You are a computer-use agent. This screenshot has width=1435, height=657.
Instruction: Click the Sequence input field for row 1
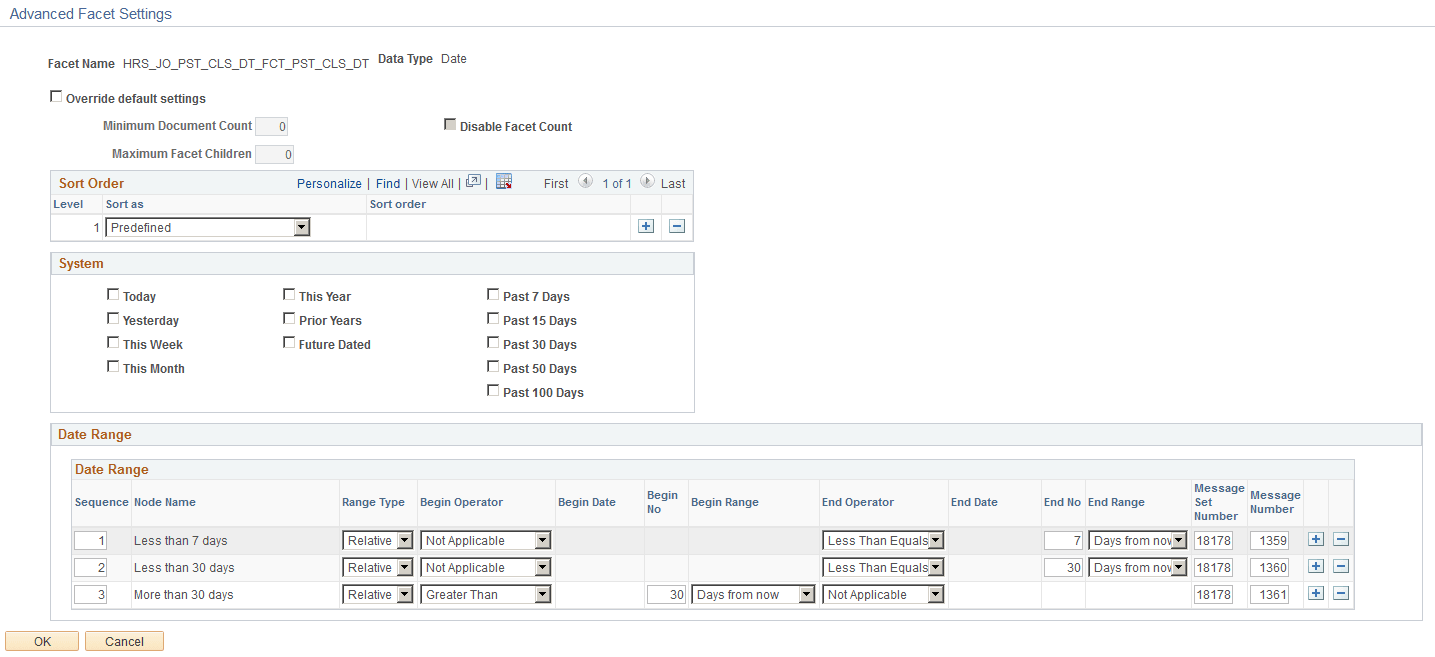point(90,539)
